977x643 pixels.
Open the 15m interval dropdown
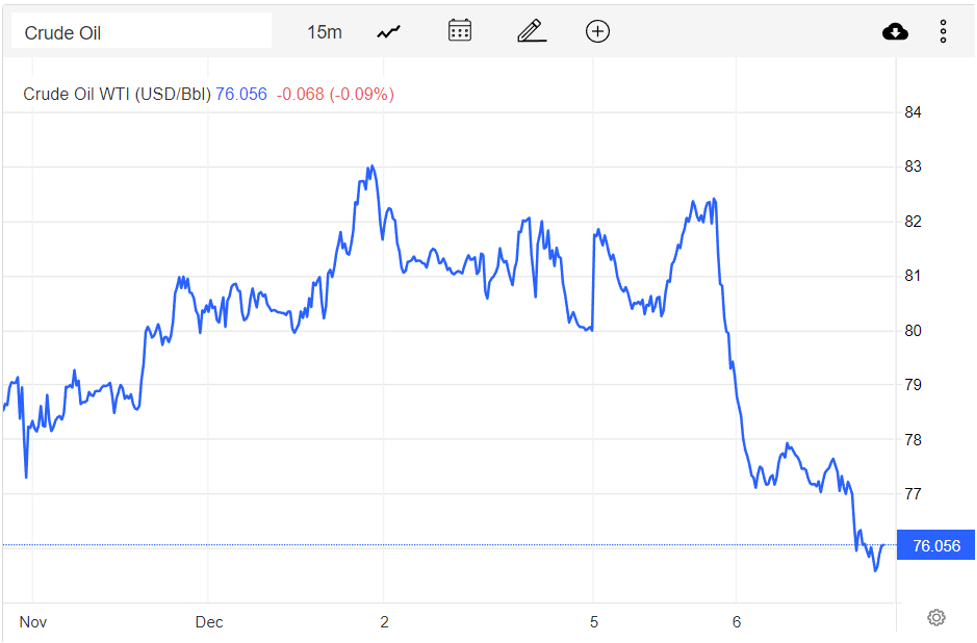click(324, 32)
